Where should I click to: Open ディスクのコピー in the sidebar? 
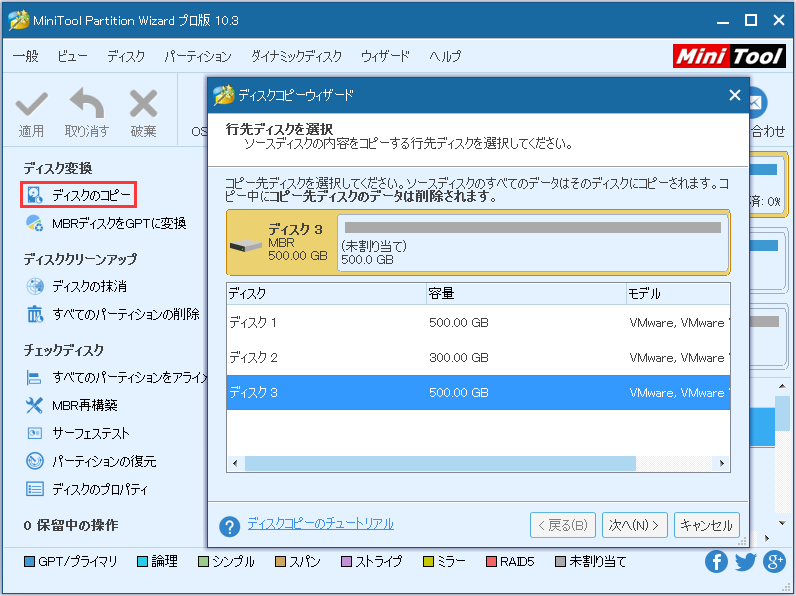[79, 195]
